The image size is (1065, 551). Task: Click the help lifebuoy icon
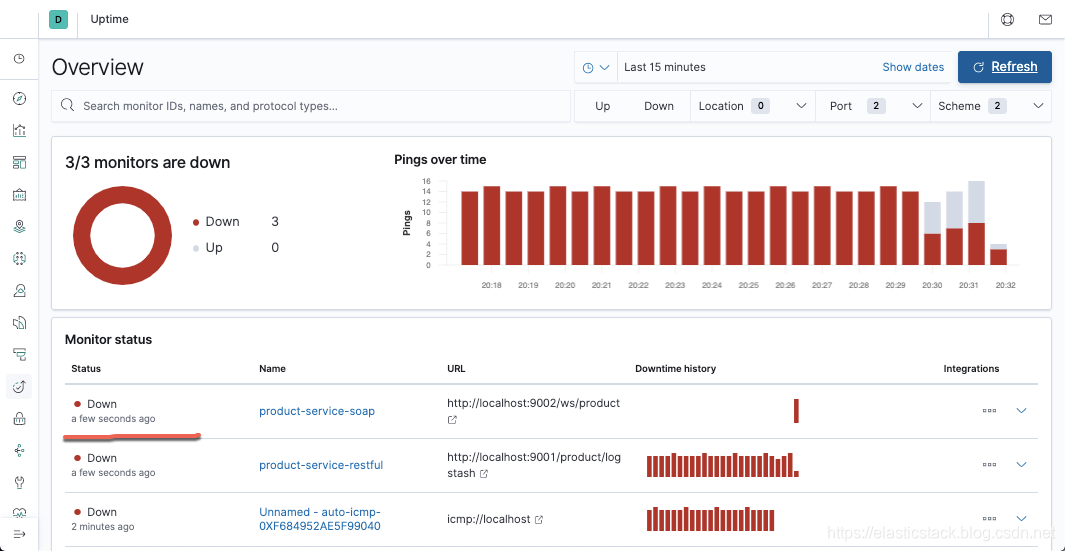(x=1007, y=20)
